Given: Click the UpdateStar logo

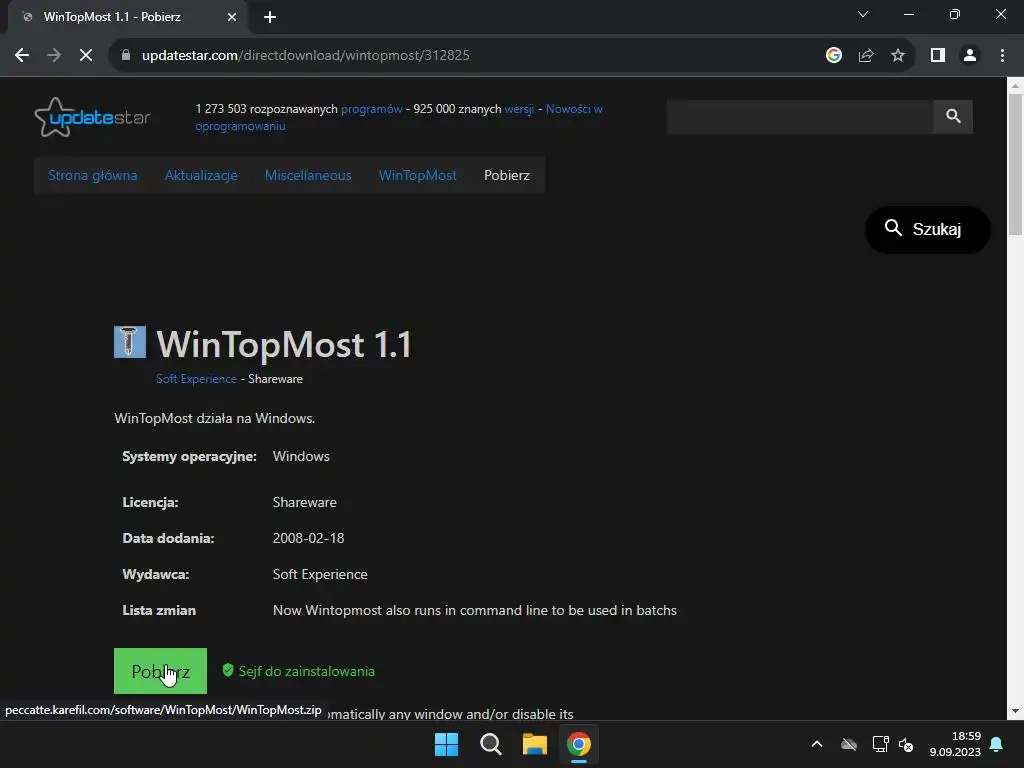Looking at the screenshot, I should pos(92,118).
